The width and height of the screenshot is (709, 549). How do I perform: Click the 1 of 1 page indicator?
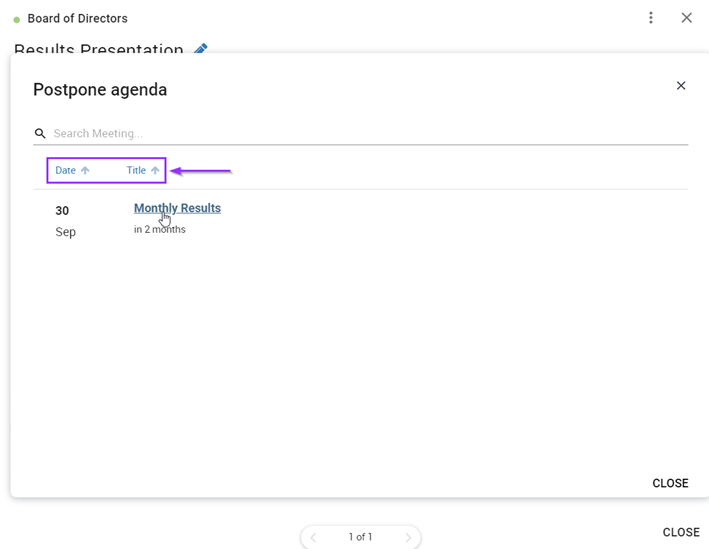point(360,537)
